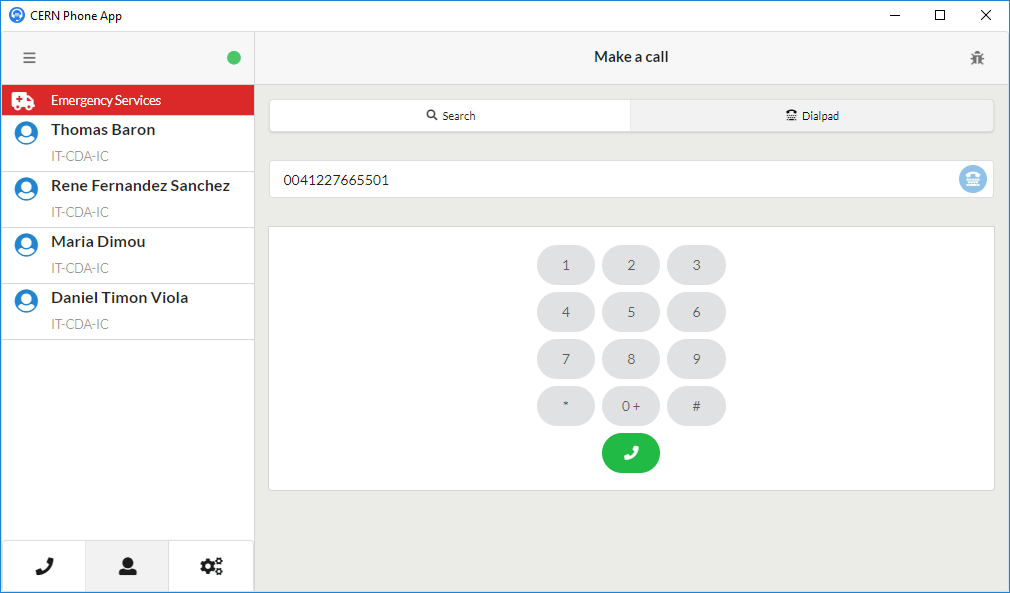Select contact Rene Fernandez Sanchez

click(x=140, y=186)
